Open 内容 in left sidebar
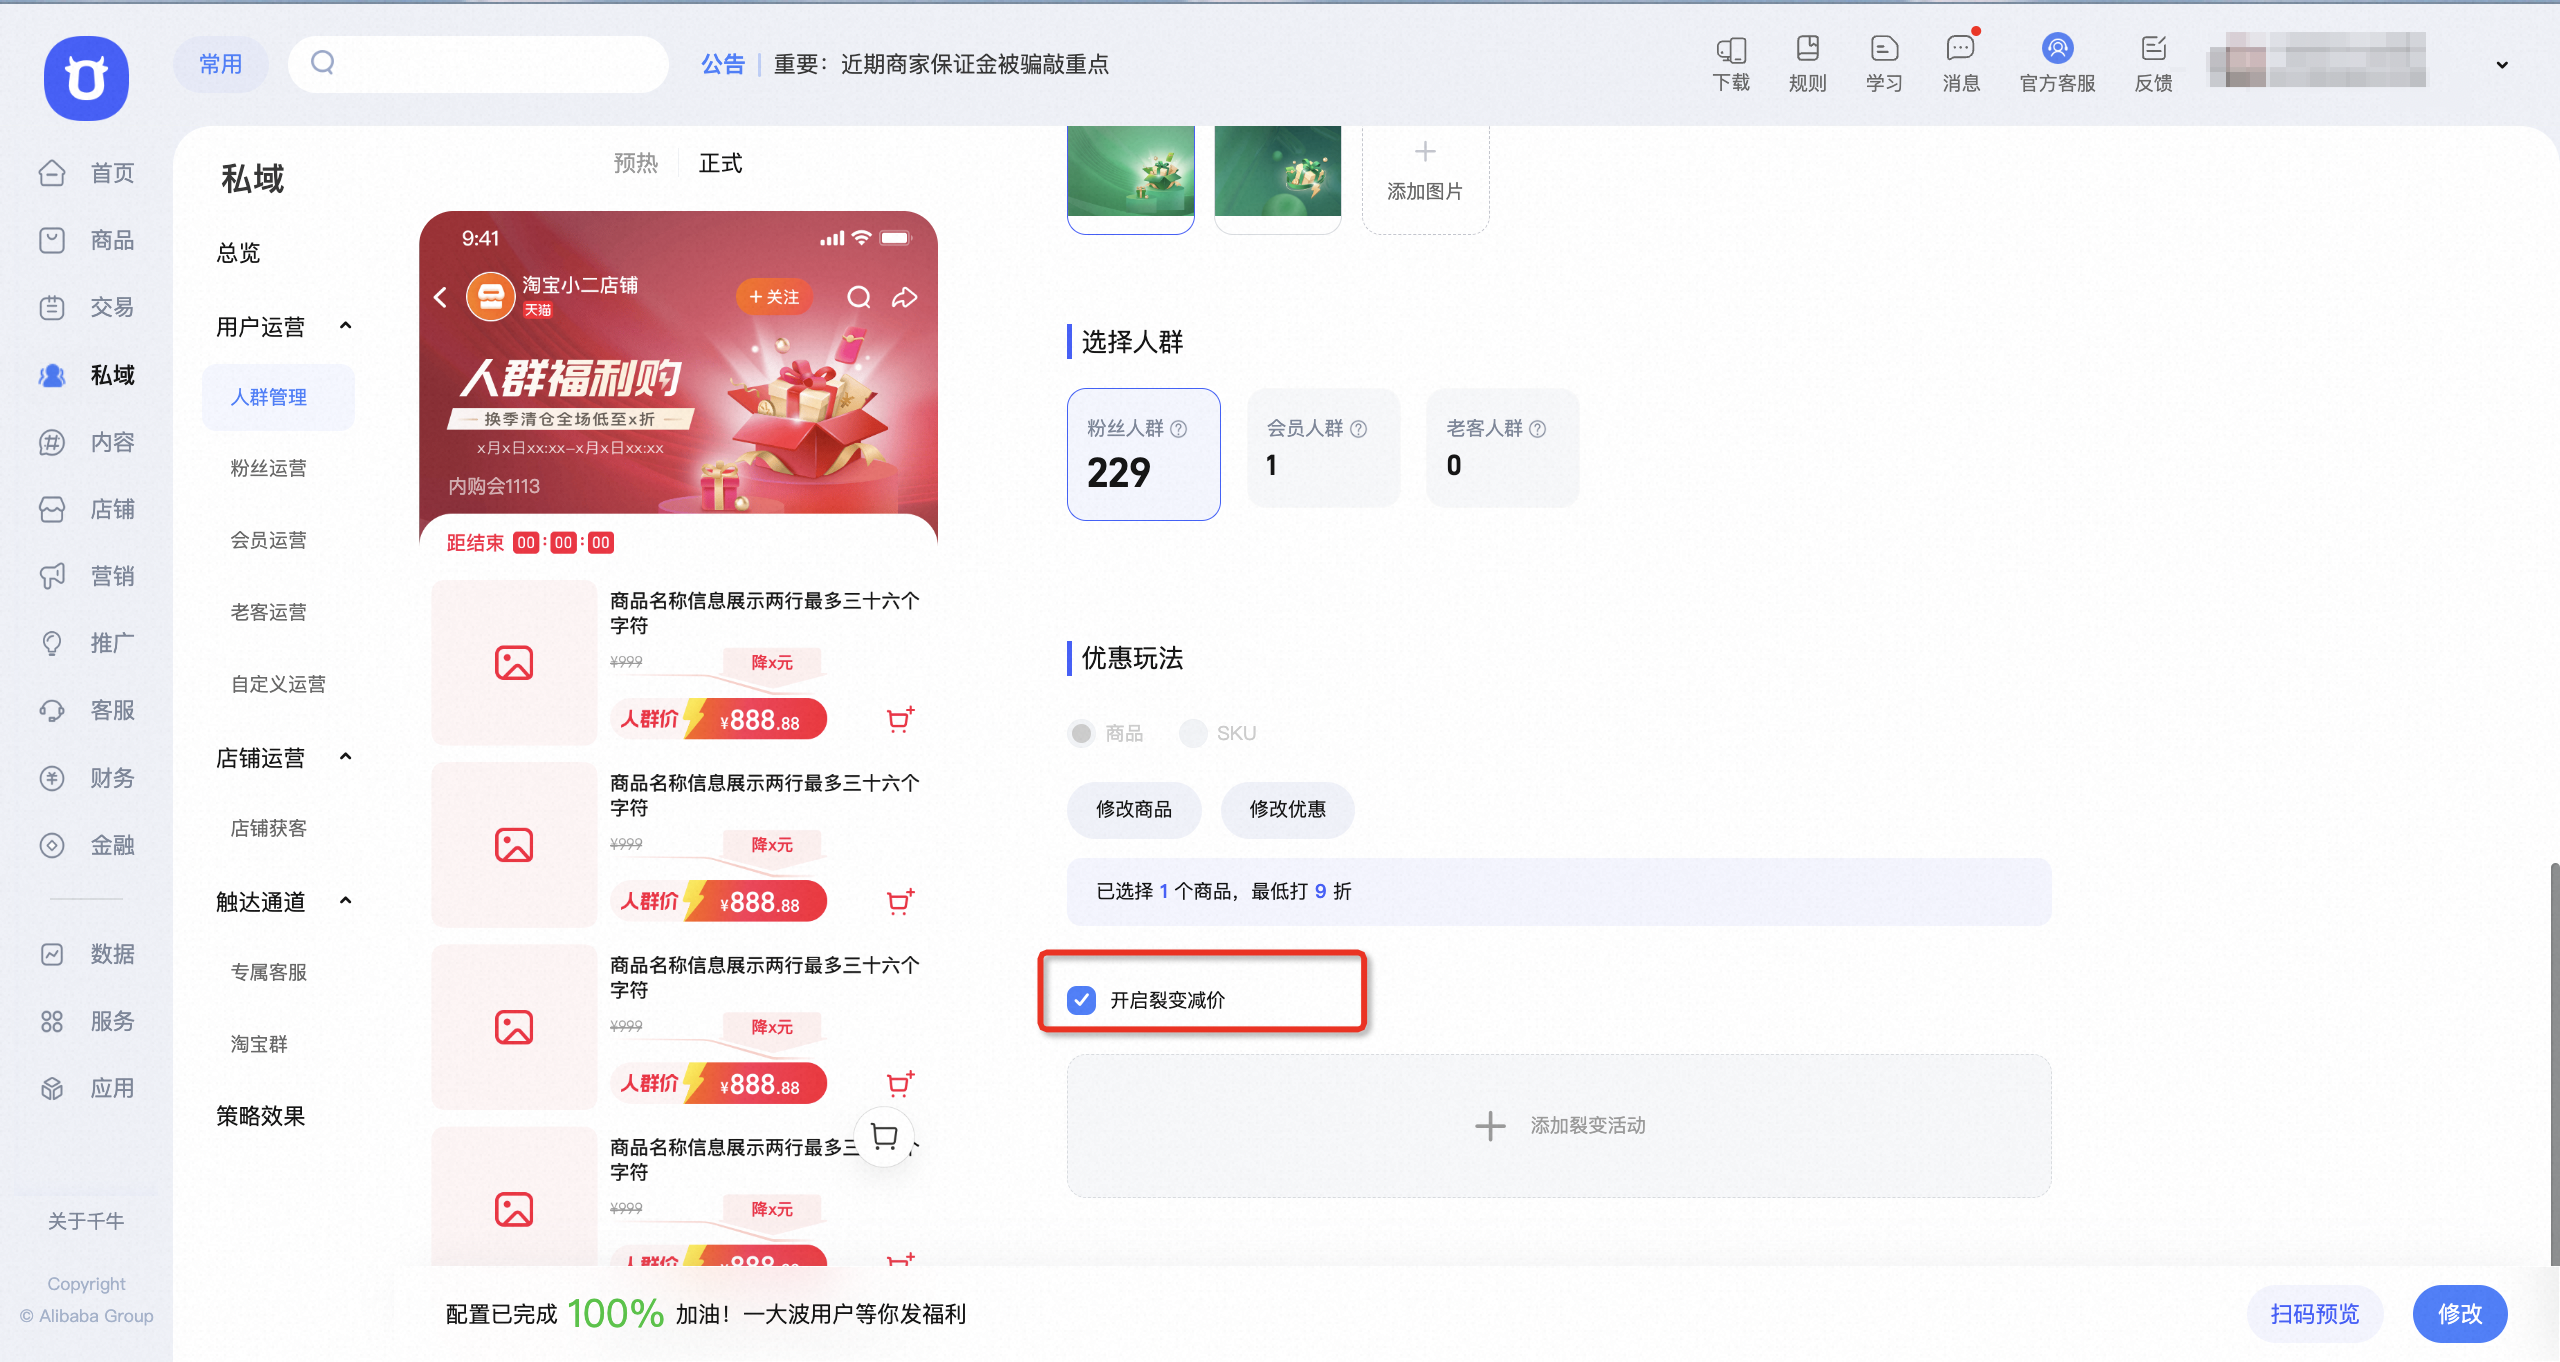This screenshot has height=1362, width=2560. pos(86,442)
